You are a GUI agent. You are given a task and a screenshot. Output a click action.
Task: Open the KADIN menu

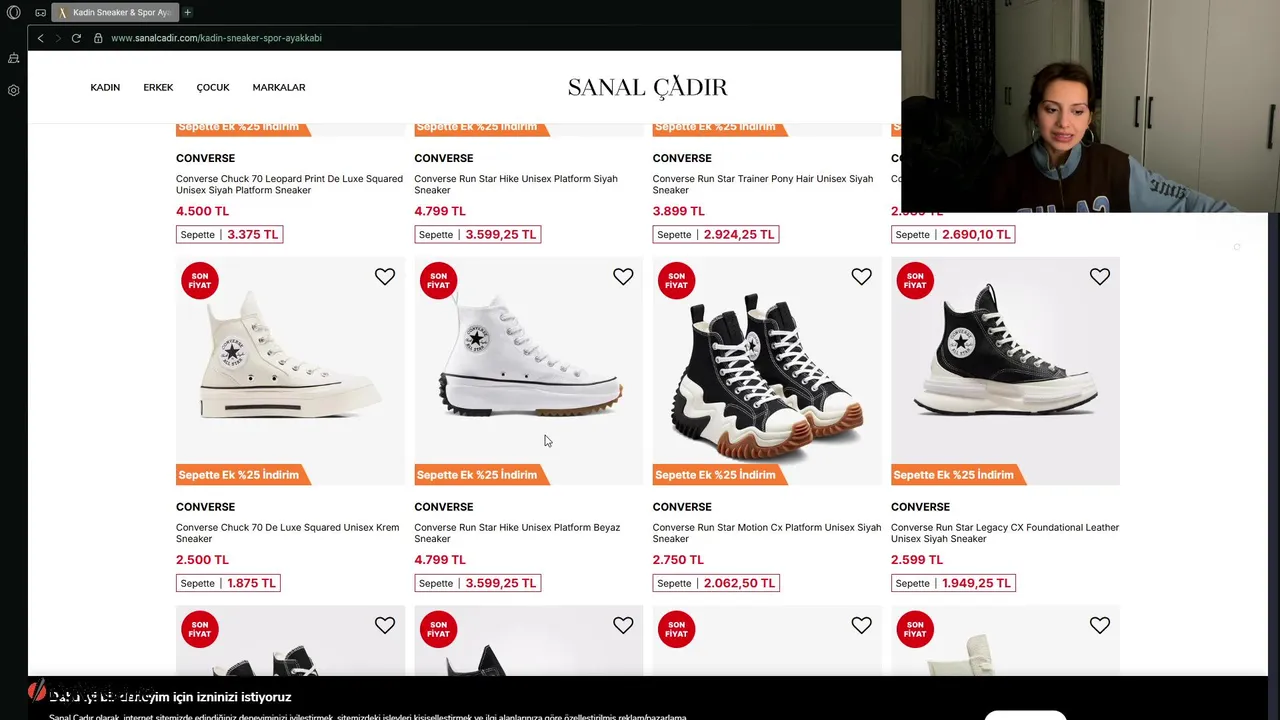[x=105, y=88]
